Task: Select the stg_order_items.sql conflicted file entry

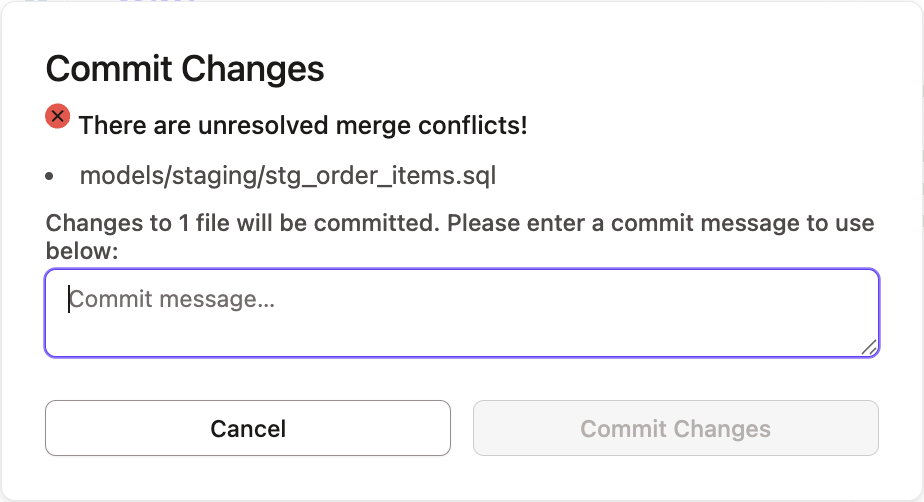Action: click(288, 177)
